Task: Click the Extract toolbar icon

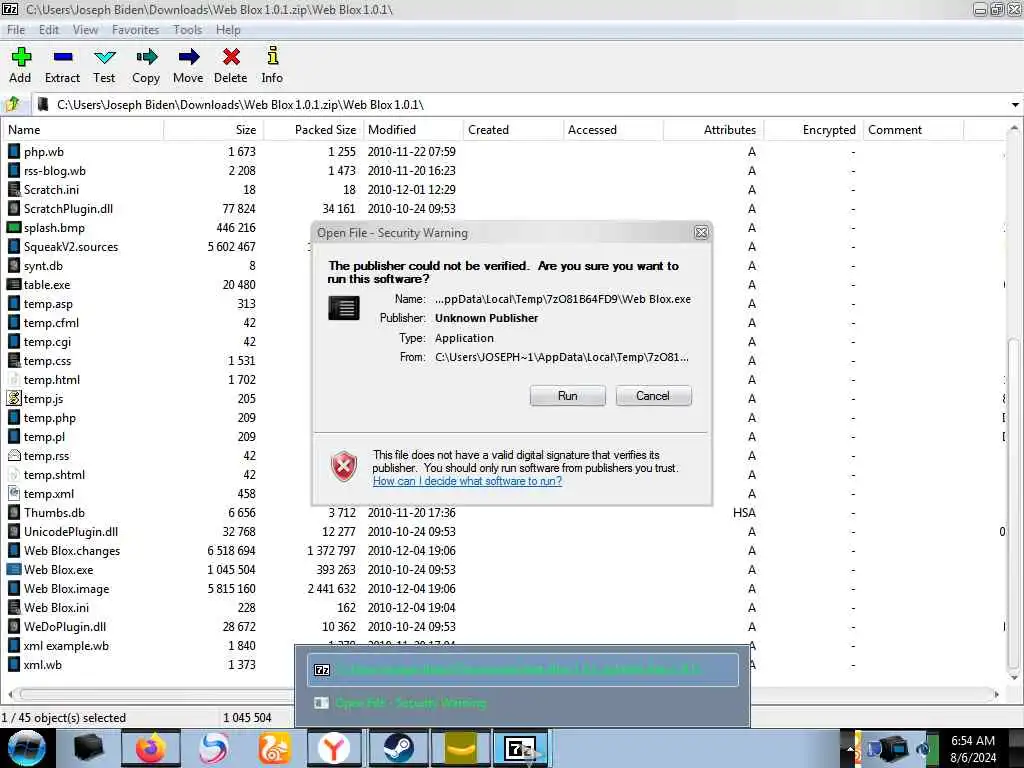Action: pyautogui.click(x=63, y=57)
